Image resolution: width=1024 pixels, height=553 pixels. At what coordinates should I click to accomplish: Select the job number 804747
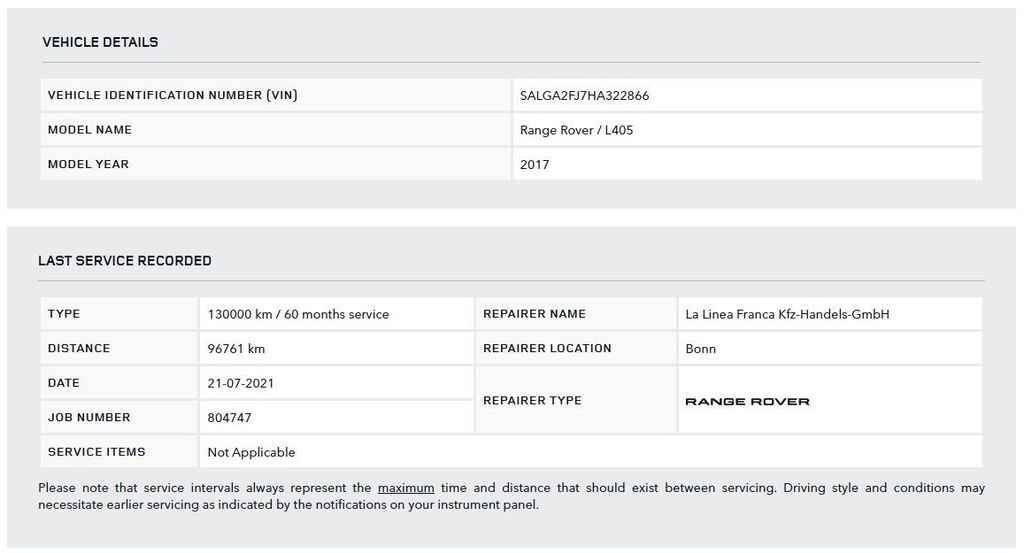click(229, 418)
